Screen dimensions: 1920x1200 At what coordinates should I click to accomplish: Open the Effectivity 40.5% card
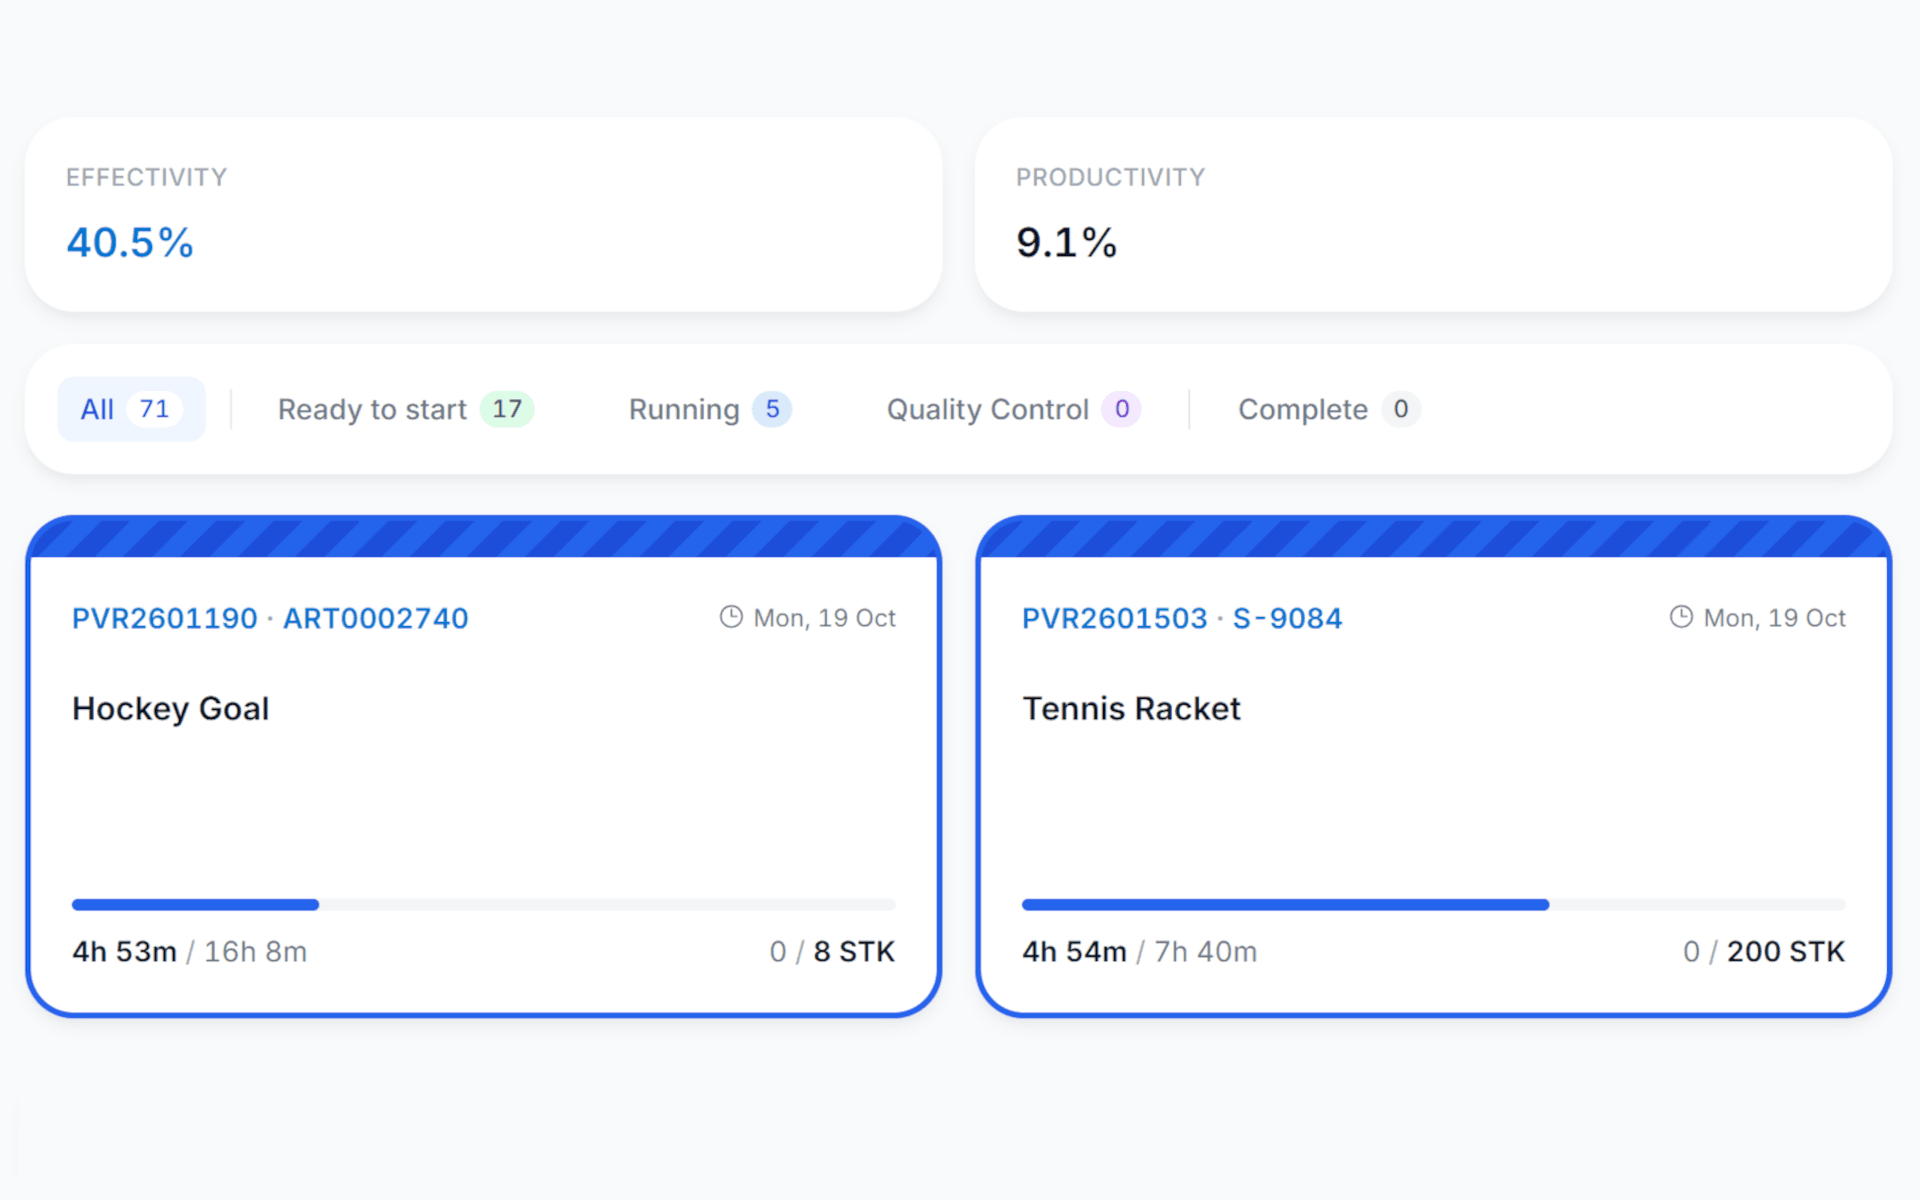[x=483, y=214]
